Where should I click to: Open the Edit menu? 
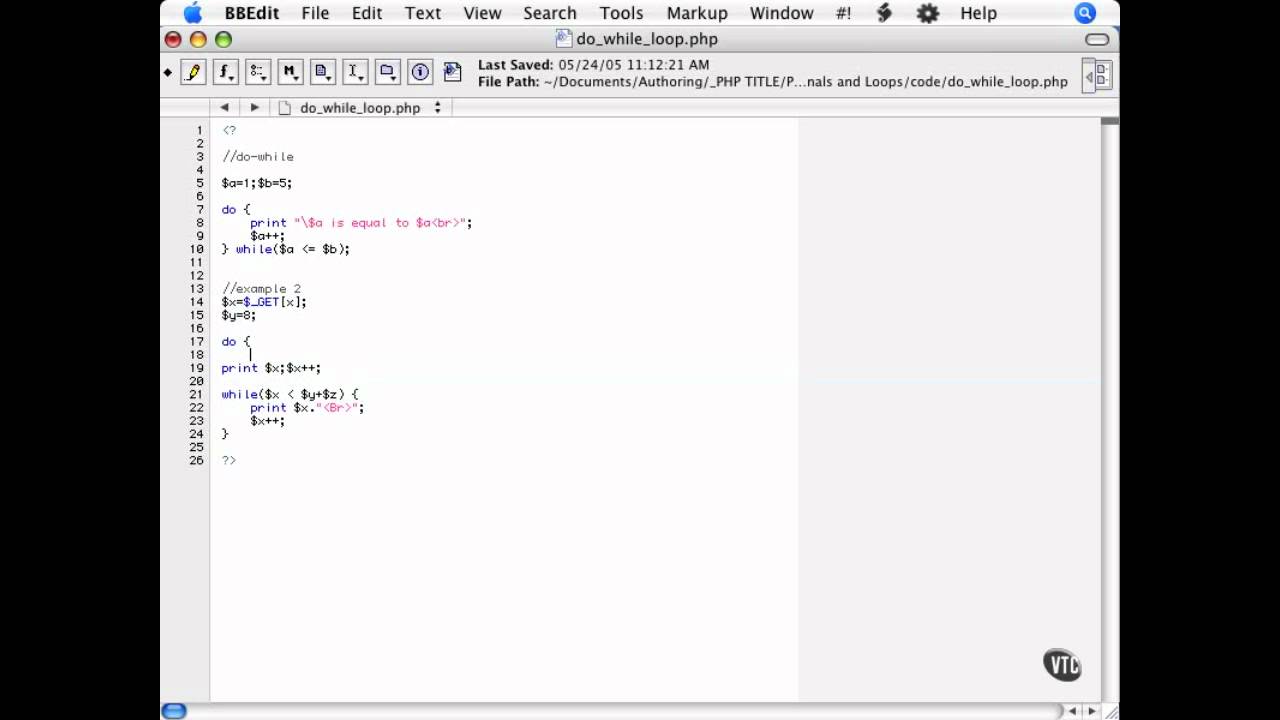pyautogui.click(x=367, y=13)
